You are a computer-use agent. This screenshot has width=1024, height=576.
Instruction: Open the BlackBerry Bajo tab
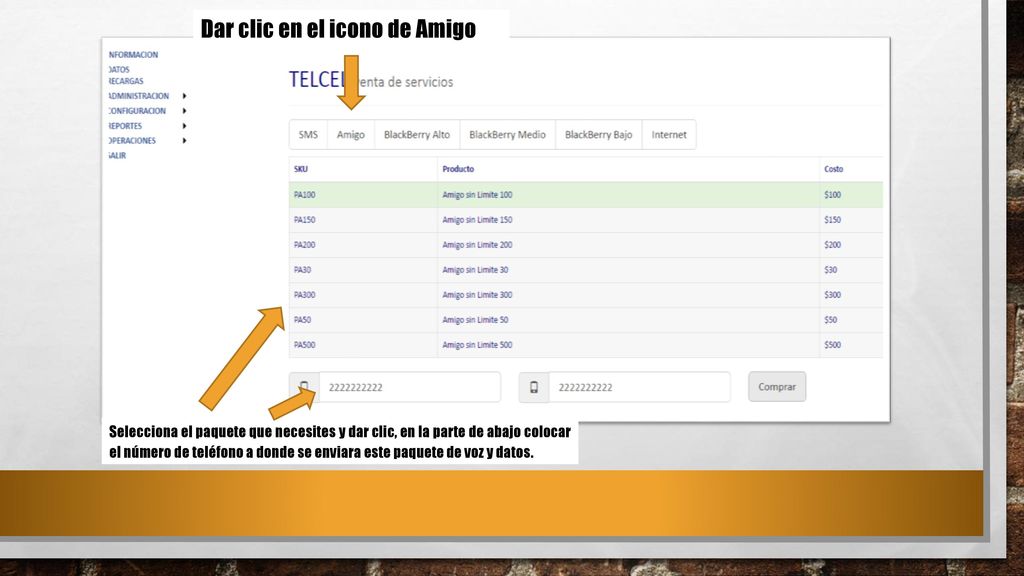click(x=598, y=135)
